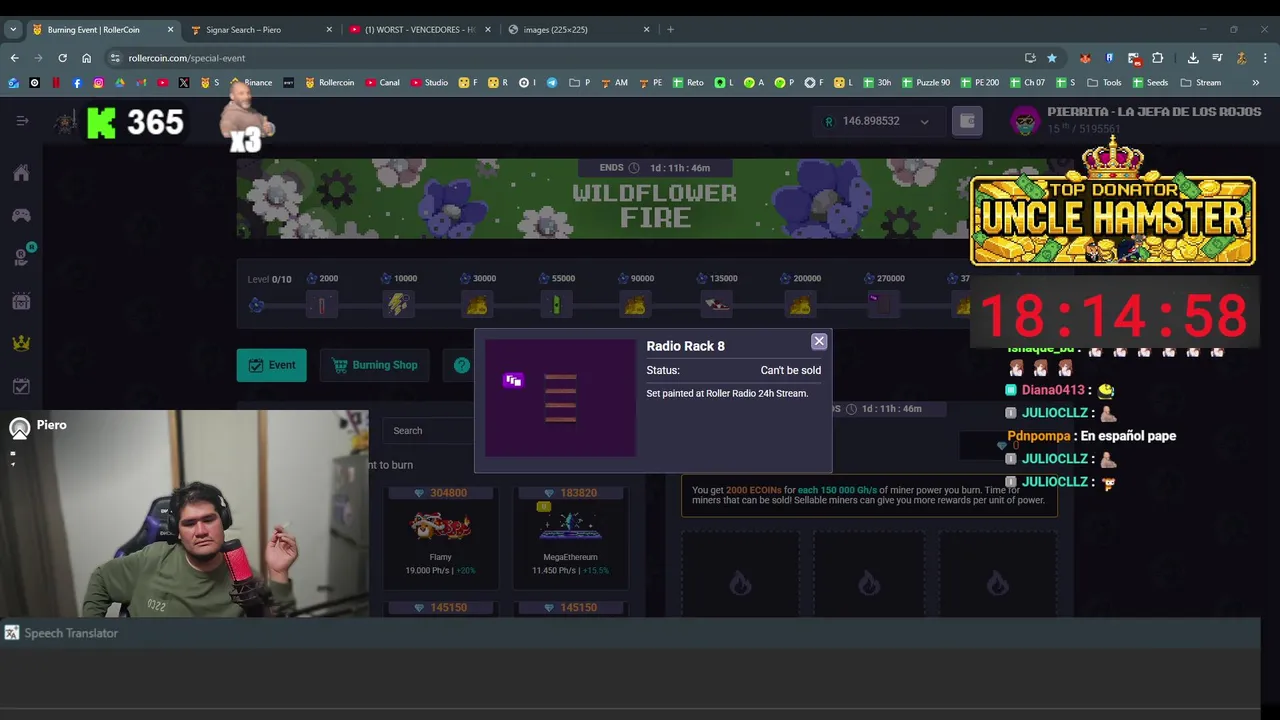Open the Tools bookmark folder
This screenshot has width=1280, height=720.
tap(1104, 82)
